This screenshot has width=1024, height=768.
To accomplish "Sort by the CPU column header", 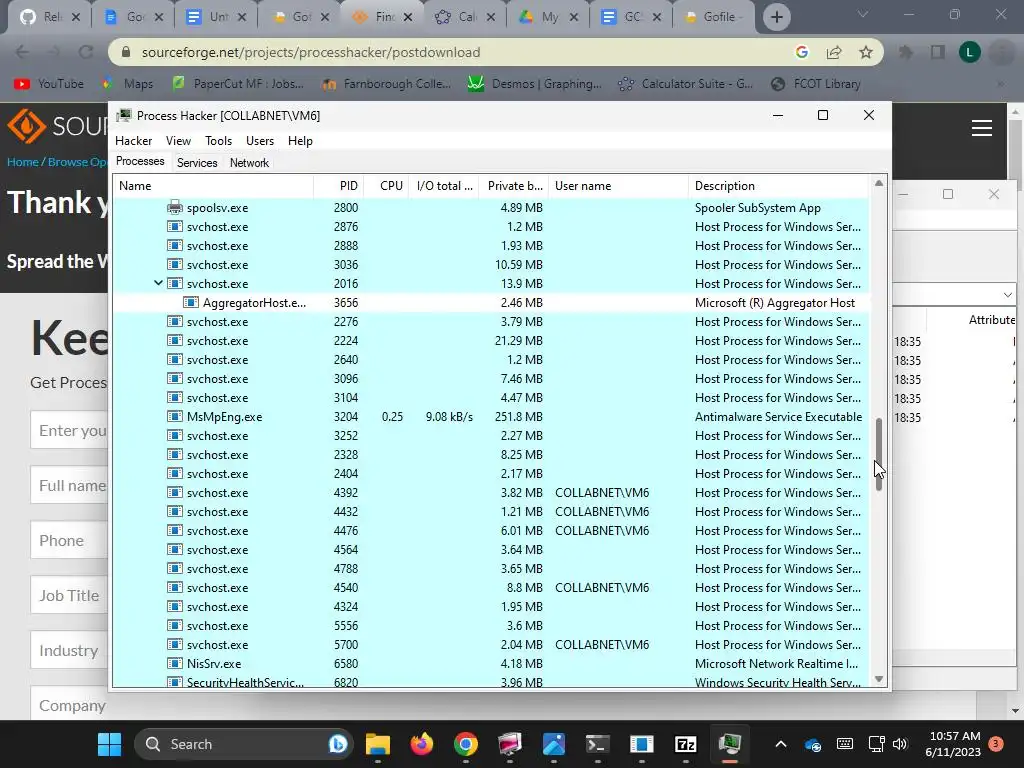I will pos(386,185).
